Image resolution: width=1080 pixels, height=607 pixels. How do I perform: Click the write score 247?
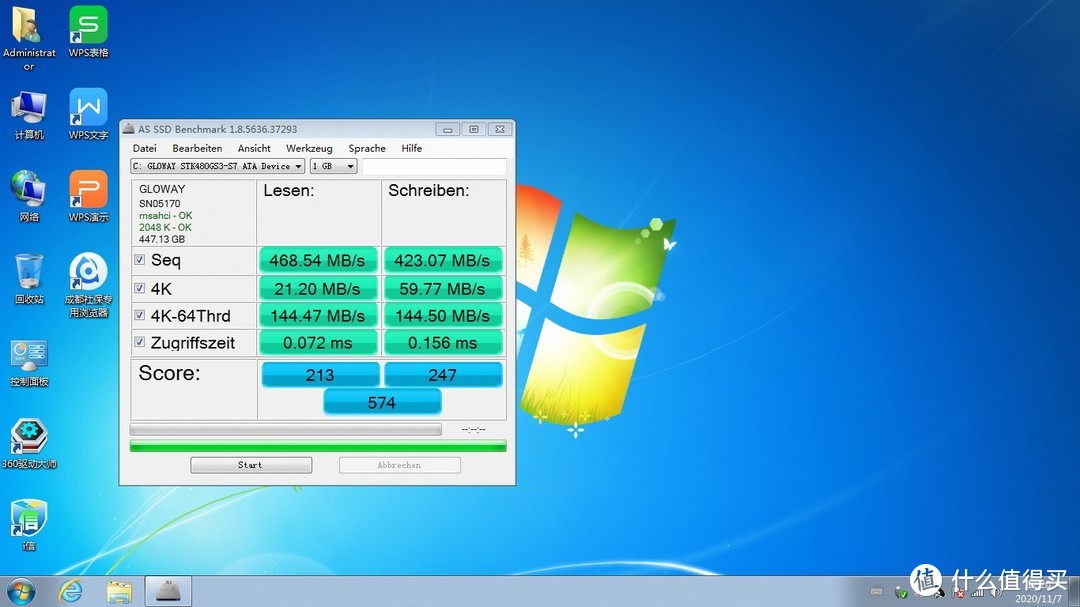pos(443,375)
